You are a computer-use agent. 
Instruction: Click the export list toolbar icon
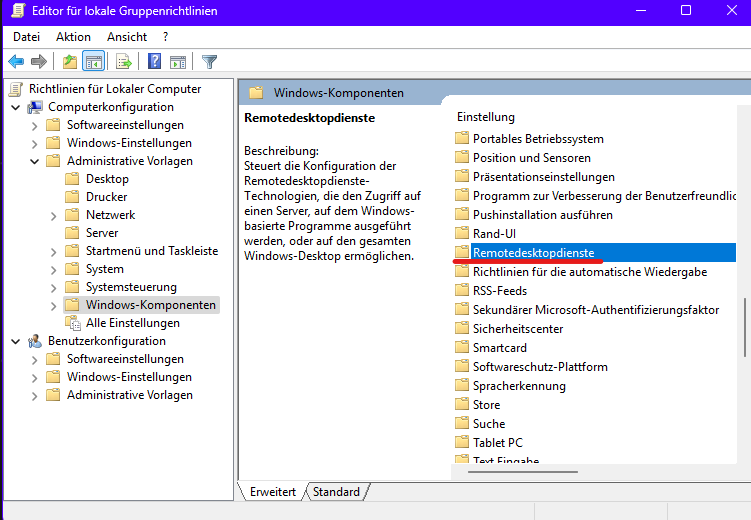click(124, 61)
